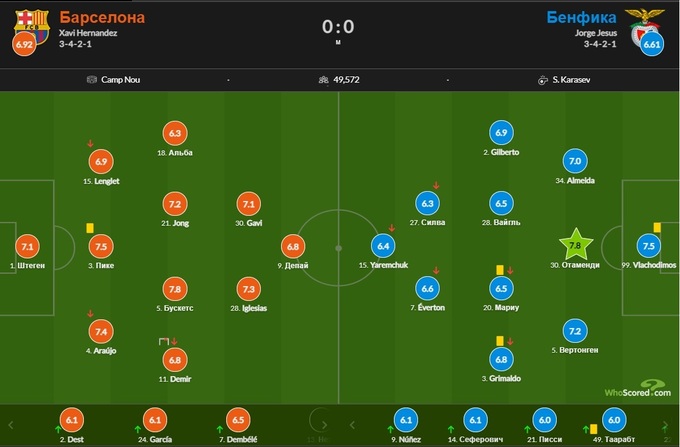Open Barcelona team name link
The height and width of the screenshot is (447, 680).
pyautogui.click(x=102, y=18)
